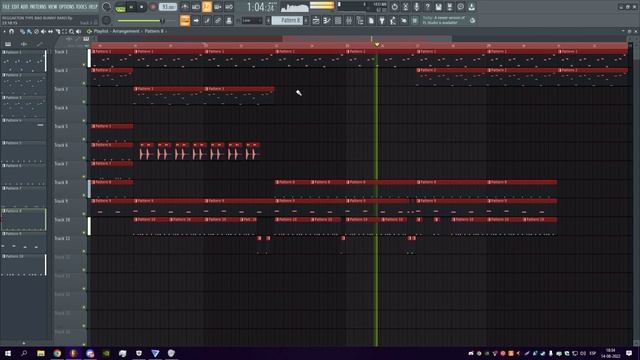Open the newer version available news message
Viewport: 640px width, 360px height.
click(x=445, y=20)
